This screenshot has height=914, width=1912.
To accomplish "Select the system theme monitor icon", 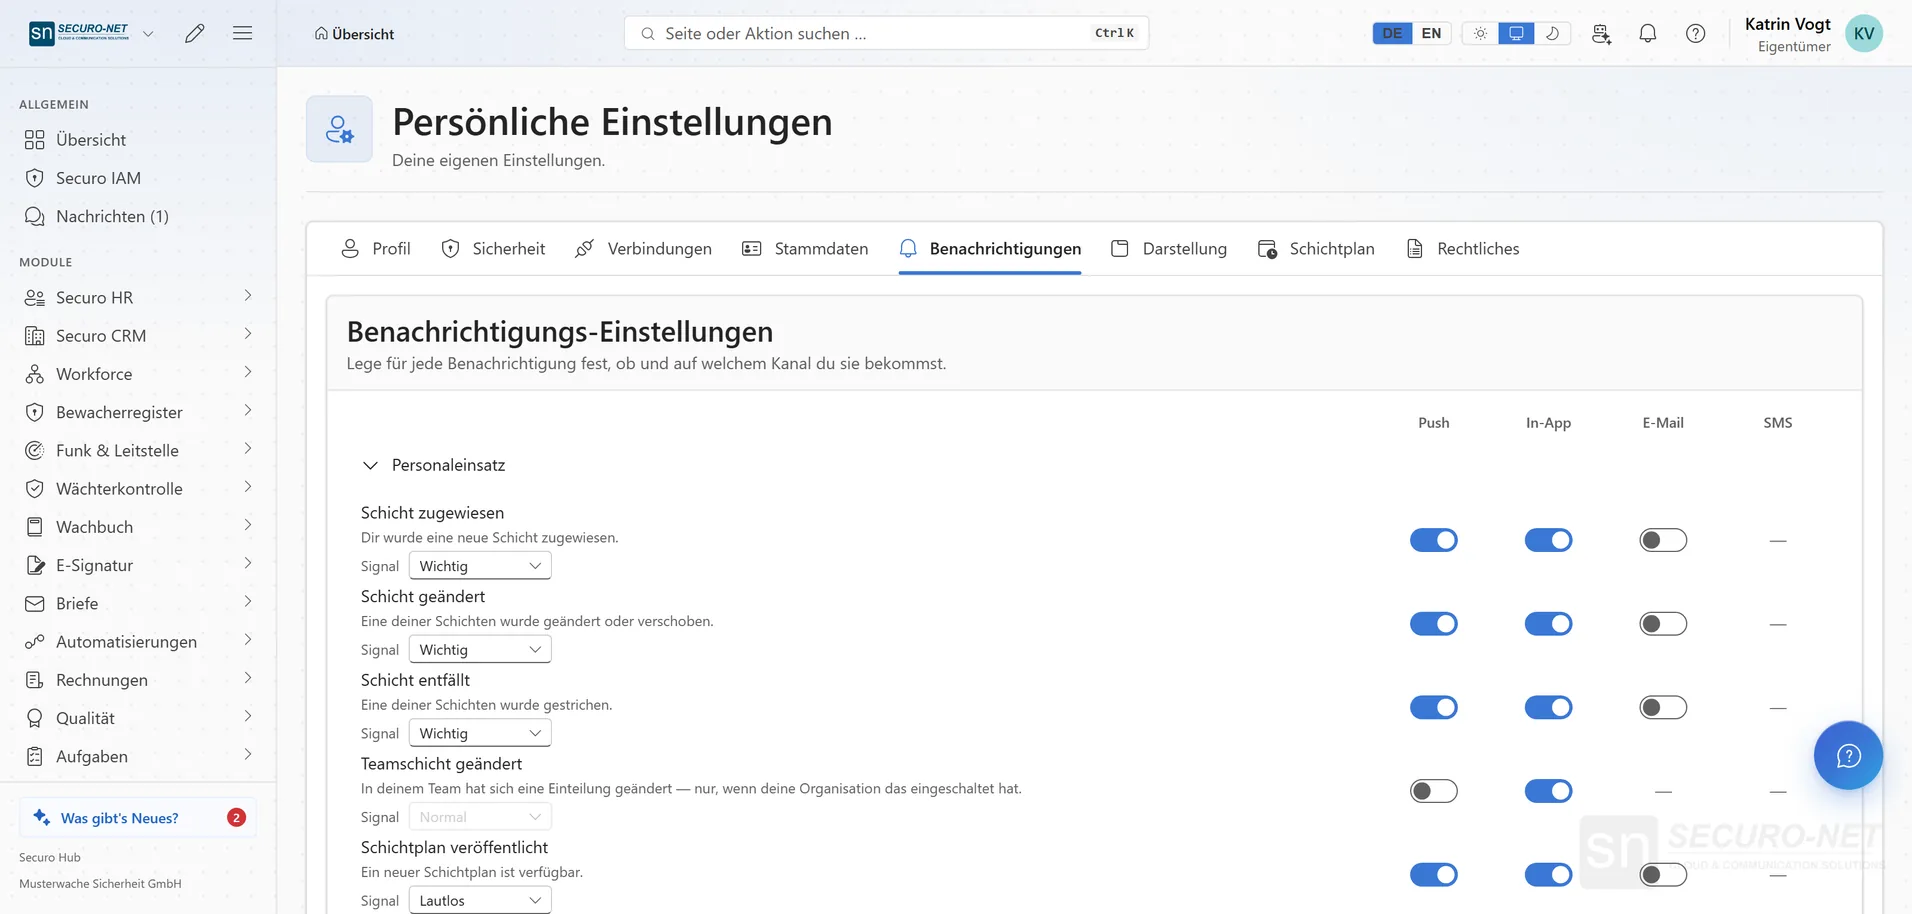I will (1516, 33).
